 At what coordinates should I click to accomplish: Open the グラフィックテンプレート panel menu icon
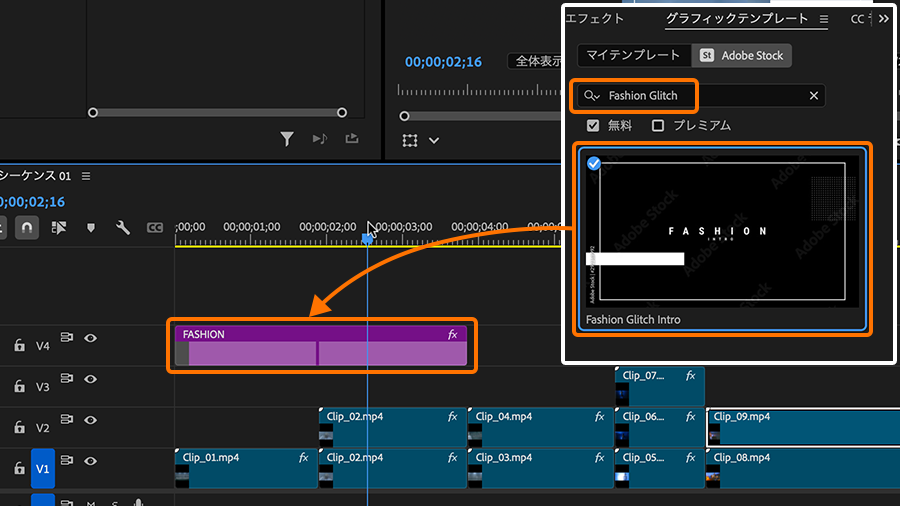click(824, 20)
